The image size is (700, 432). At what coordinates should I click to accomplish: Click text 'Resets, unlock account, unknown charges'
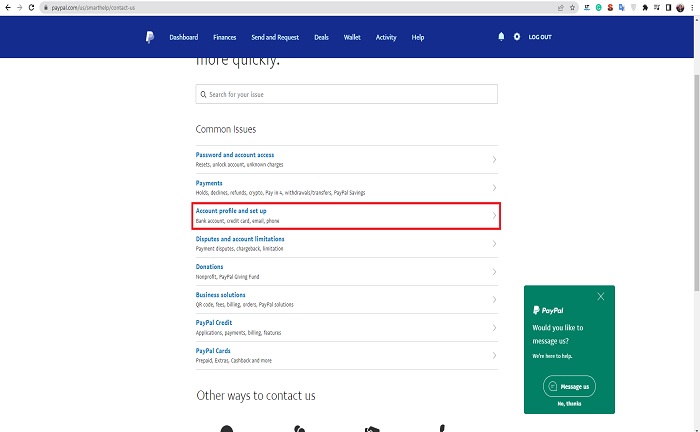(239, 165)
